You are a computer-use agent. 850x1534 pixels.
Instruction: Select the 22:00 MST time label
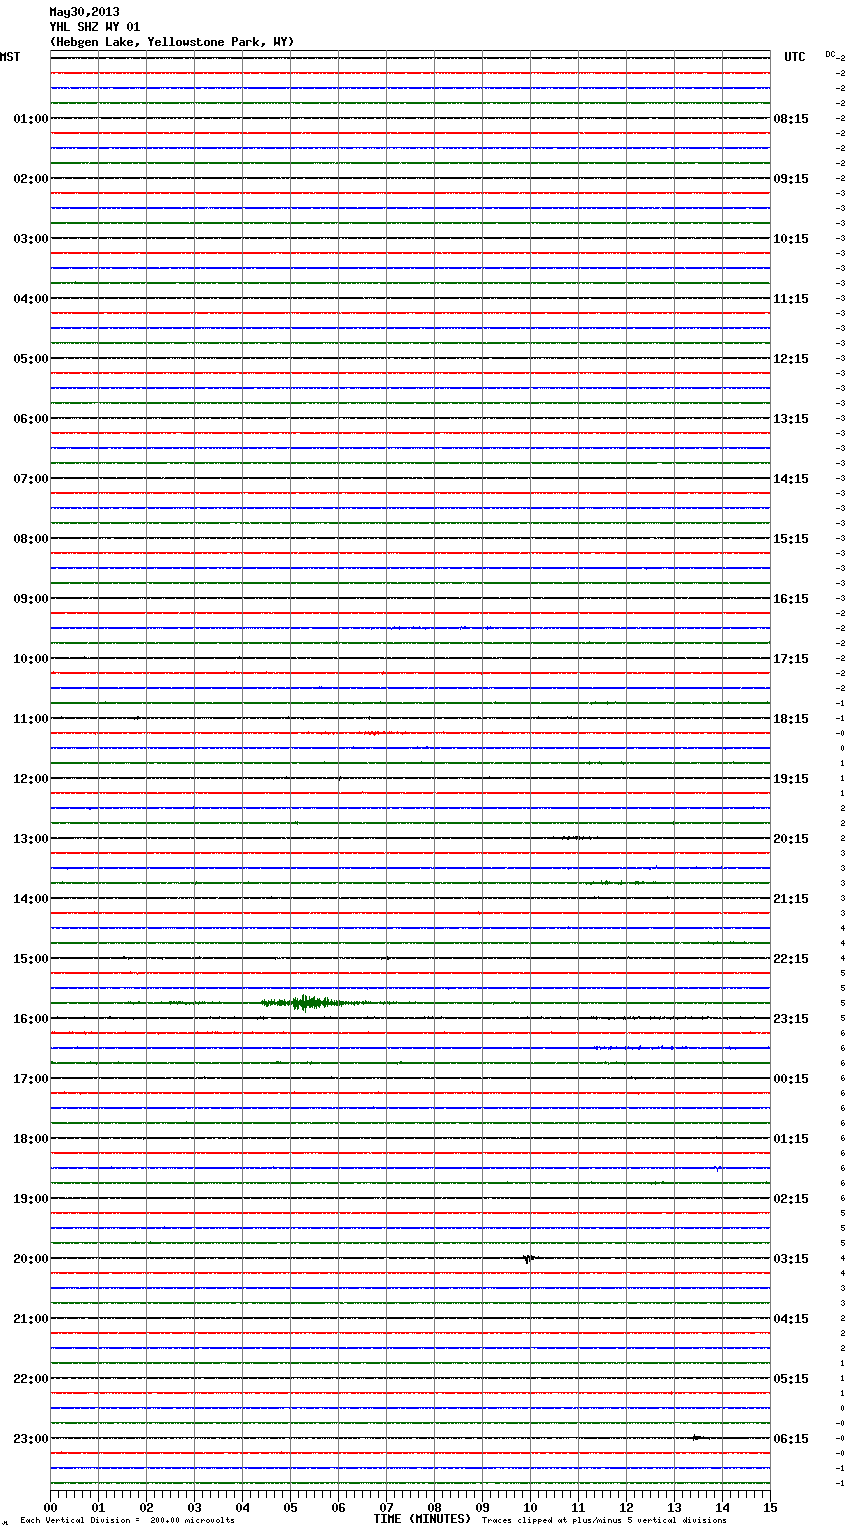(x=31, y=1379)
